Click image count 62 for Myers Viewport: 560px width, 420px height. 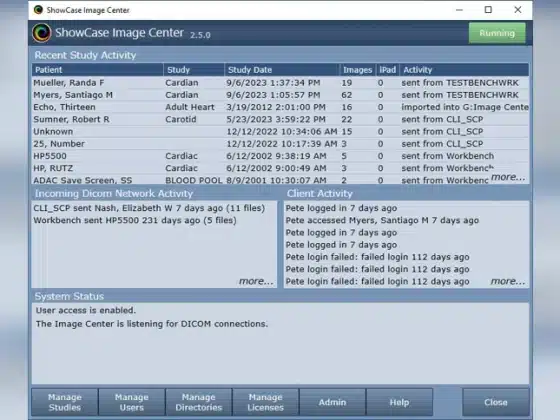point(346,95)
